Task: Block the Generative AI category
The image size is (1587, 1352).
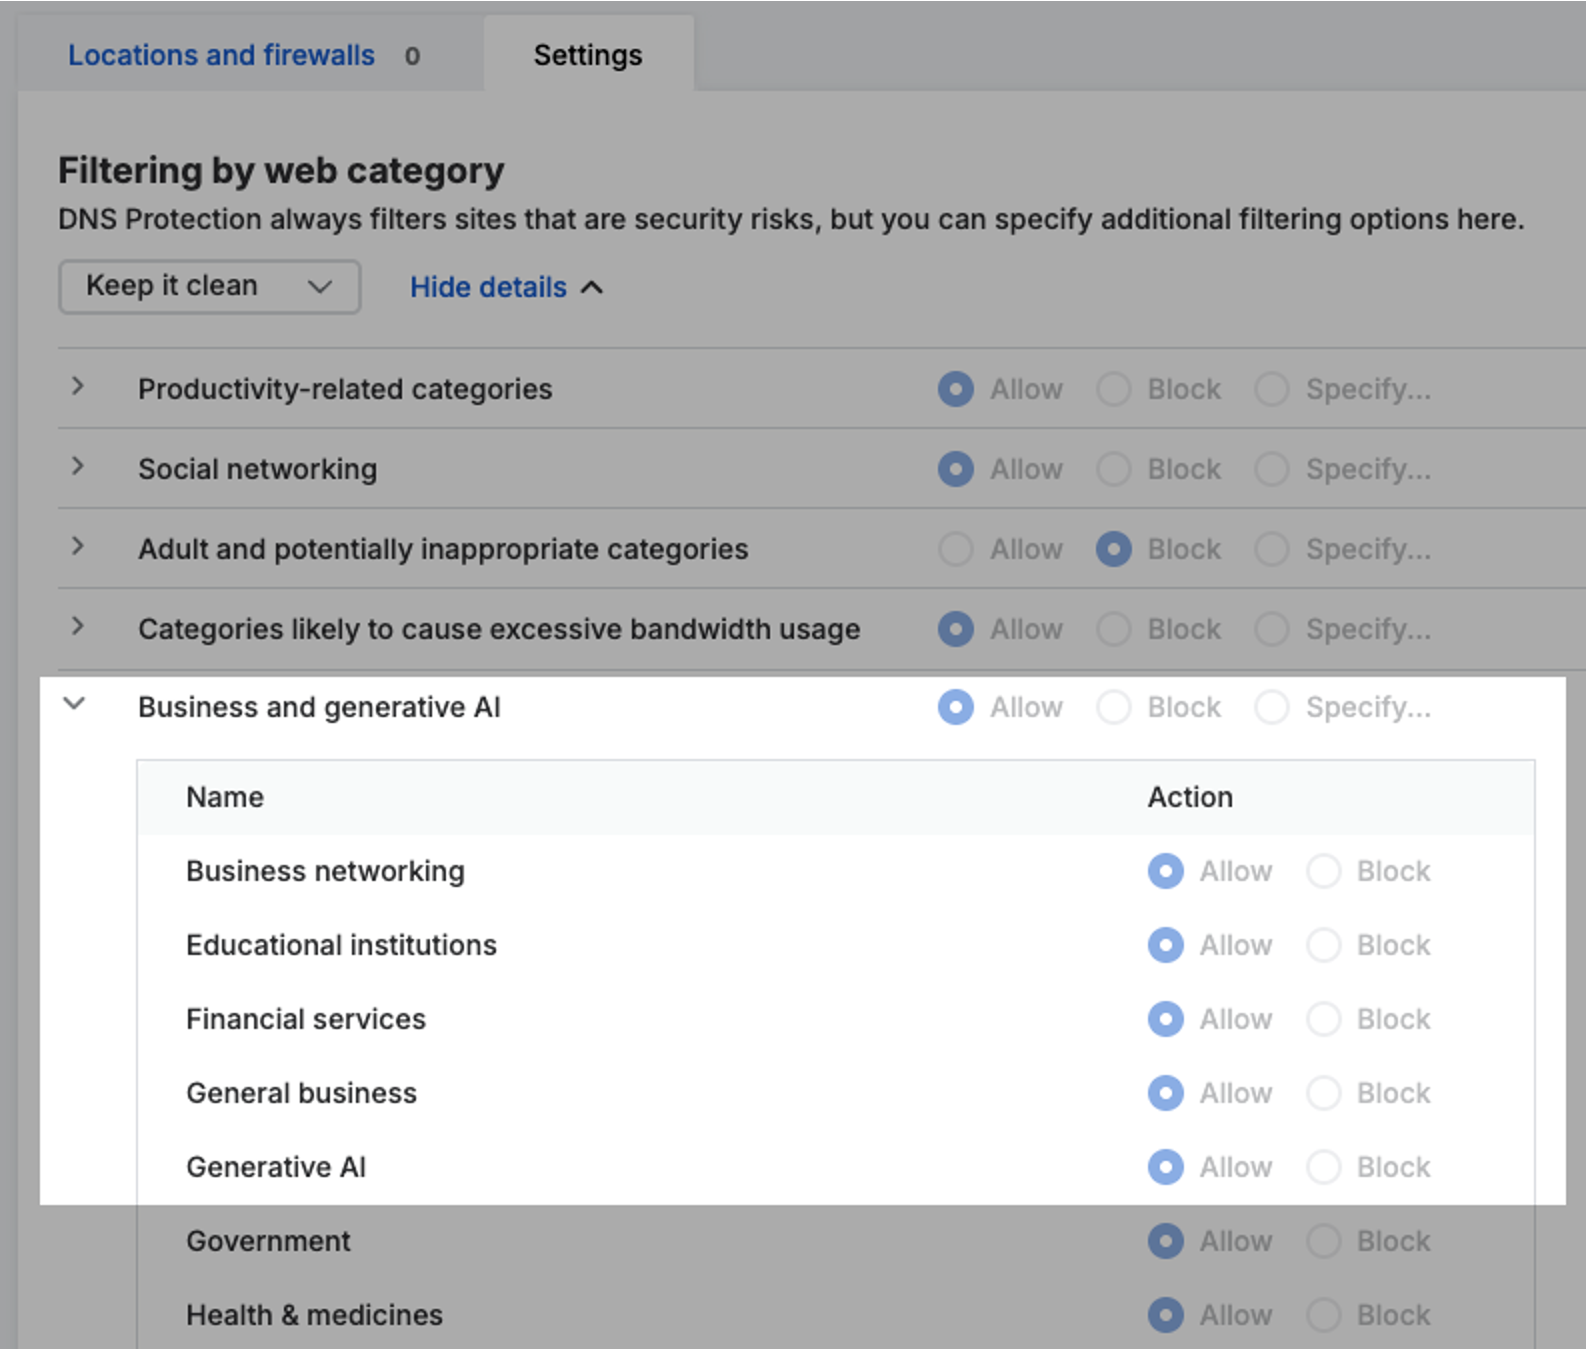Action: pyautogui.click(x=1323, y=1167)
